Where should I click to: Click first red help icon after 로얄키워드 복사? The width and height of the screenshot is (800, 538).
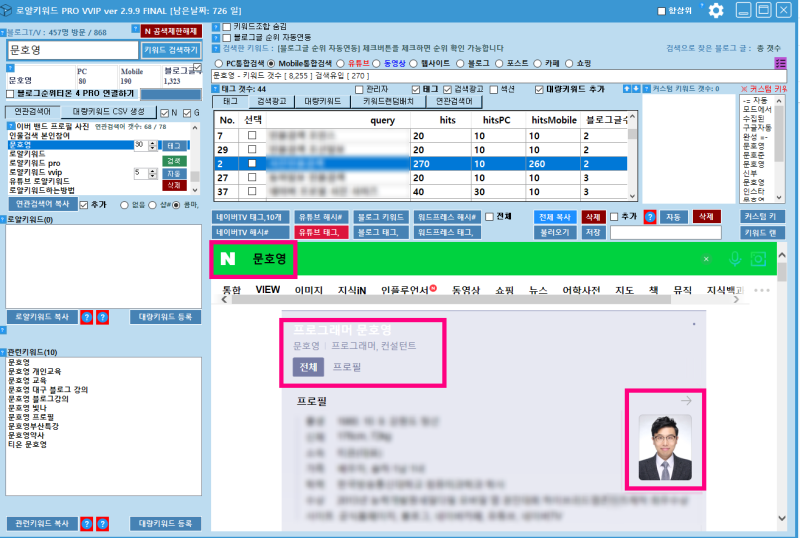point(87,317)
